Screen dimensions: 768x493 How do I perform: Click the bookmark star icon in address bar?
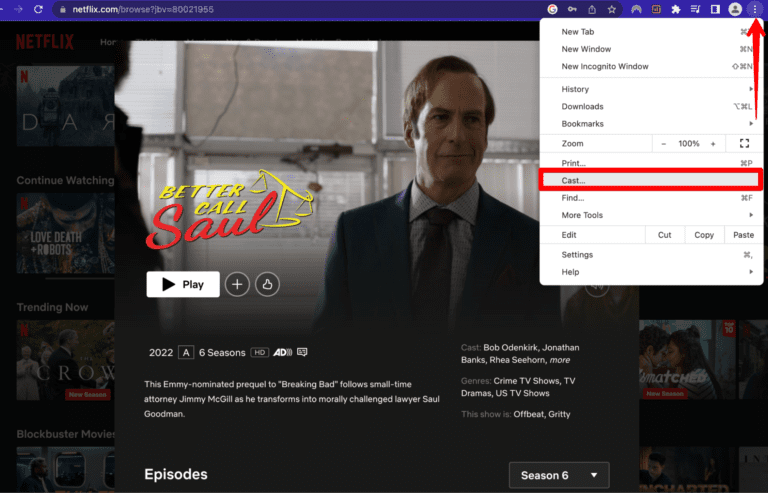click(x=611, y=9)
